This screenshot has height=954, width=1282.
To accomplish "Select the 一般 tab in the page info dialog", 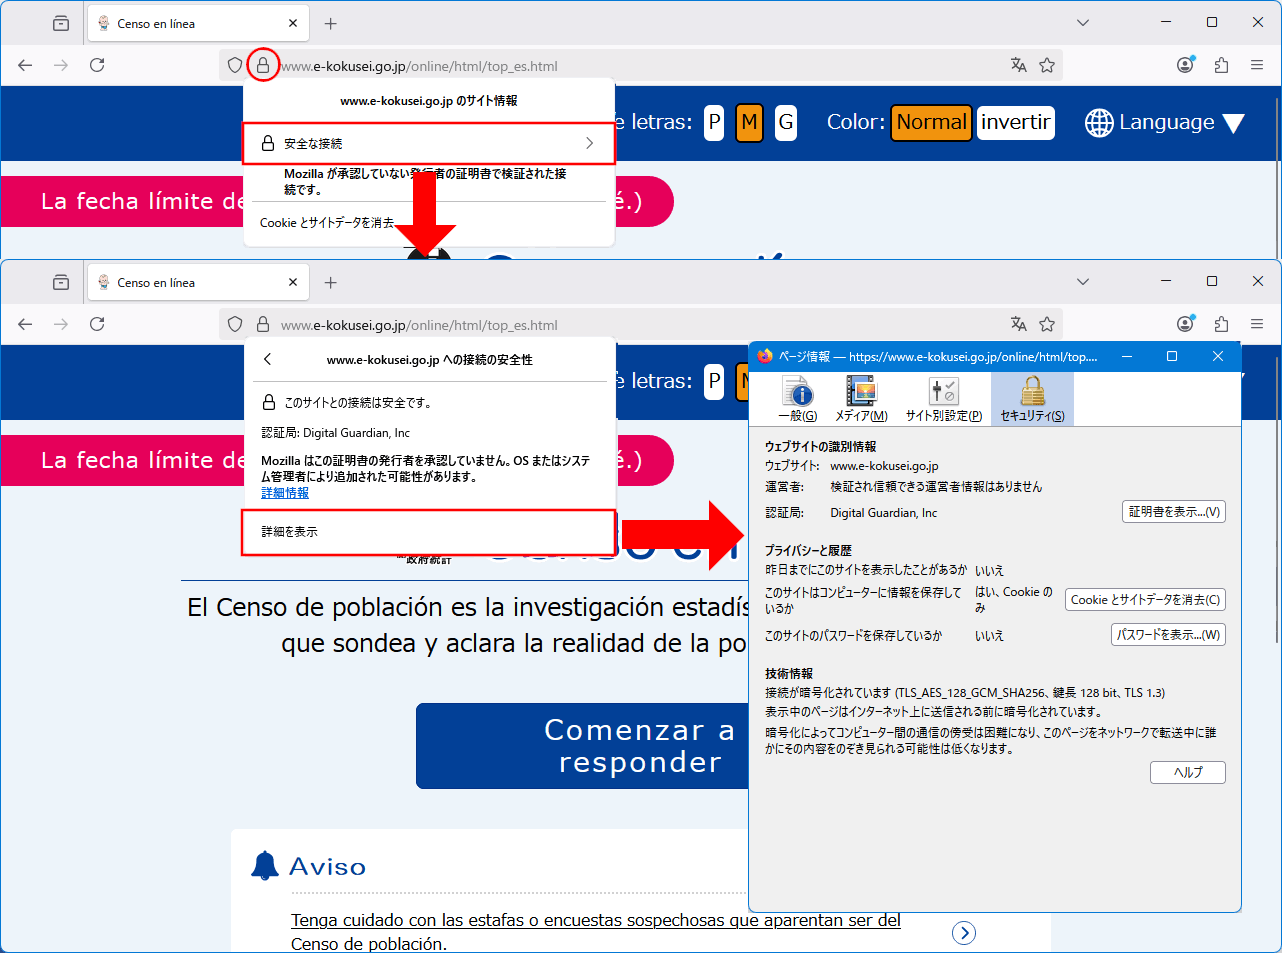I will coord(797,399).
